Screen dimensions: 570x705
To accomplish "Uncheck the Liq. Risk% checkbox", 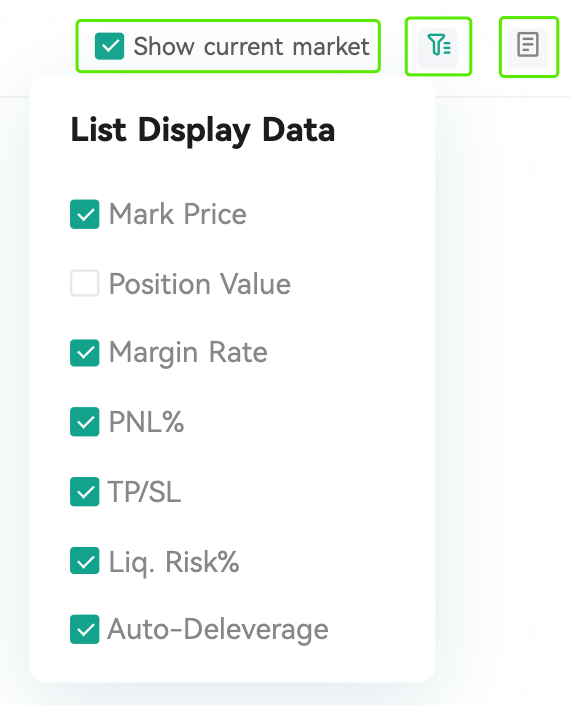I will tap(85, 561).
